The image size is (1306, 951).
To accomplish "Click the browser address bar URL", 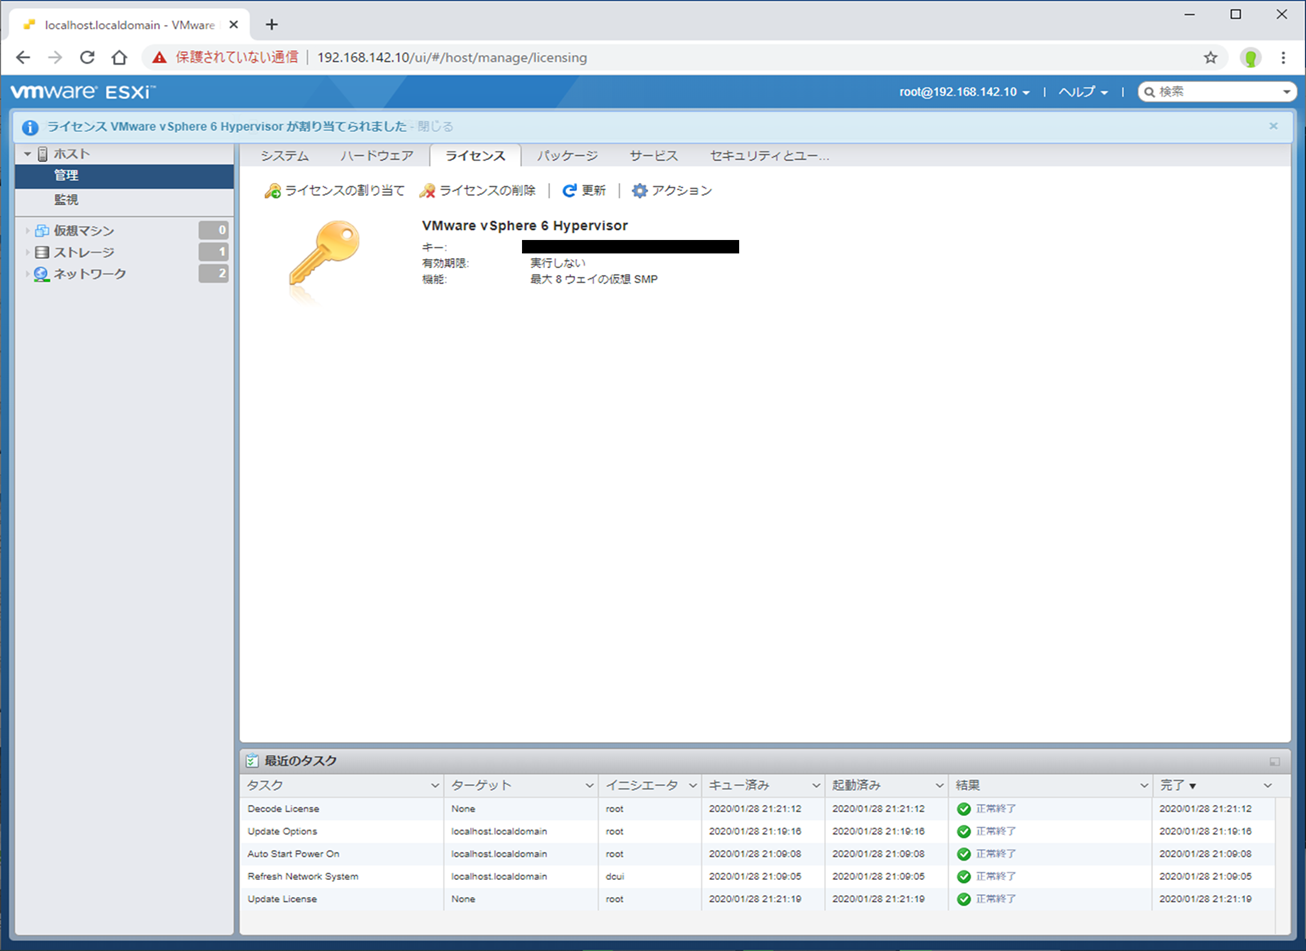I will 452,58.
